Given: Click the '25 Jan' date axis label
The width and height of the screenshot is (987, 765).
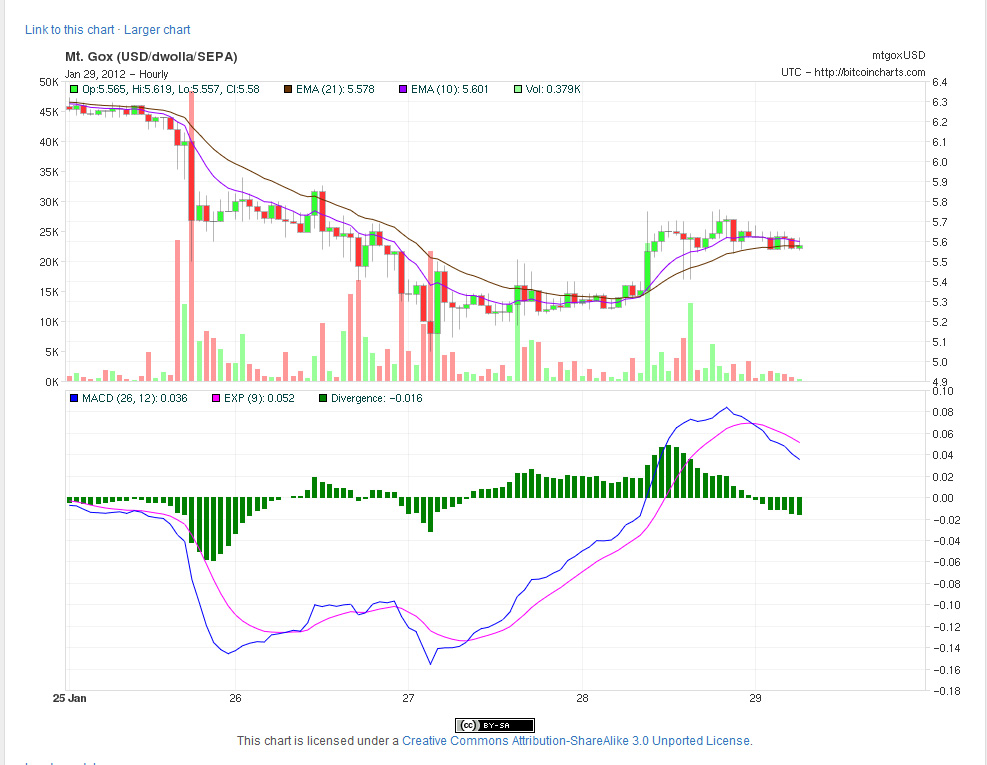Looking at the screenshot, I should pyautogui.click(x=69, y=698).
